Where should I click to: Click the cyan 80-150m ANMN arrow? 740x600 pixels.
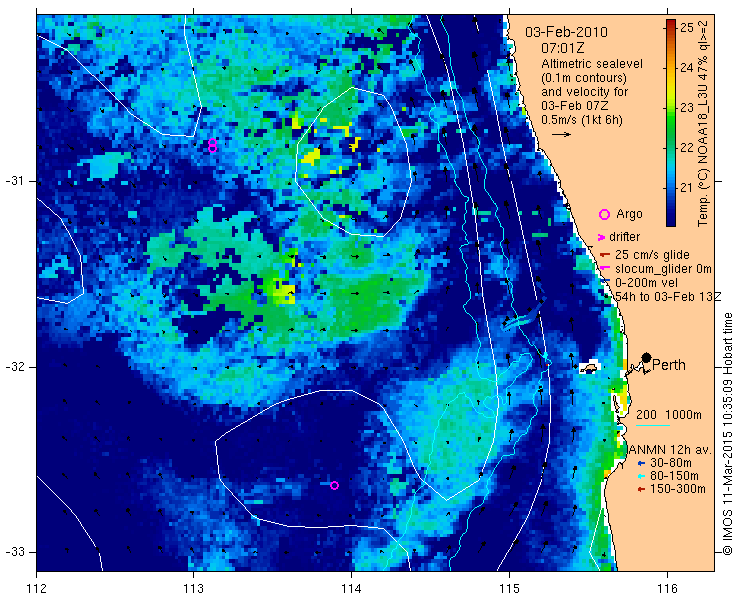(x=641, y=476)
